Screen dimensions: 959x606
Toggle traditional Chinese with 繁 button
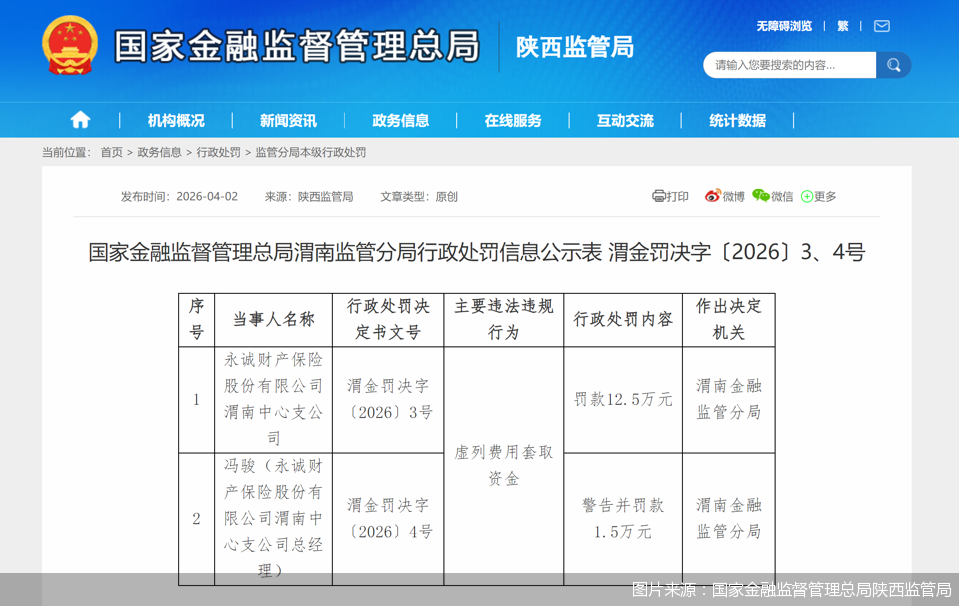point(842,26)
